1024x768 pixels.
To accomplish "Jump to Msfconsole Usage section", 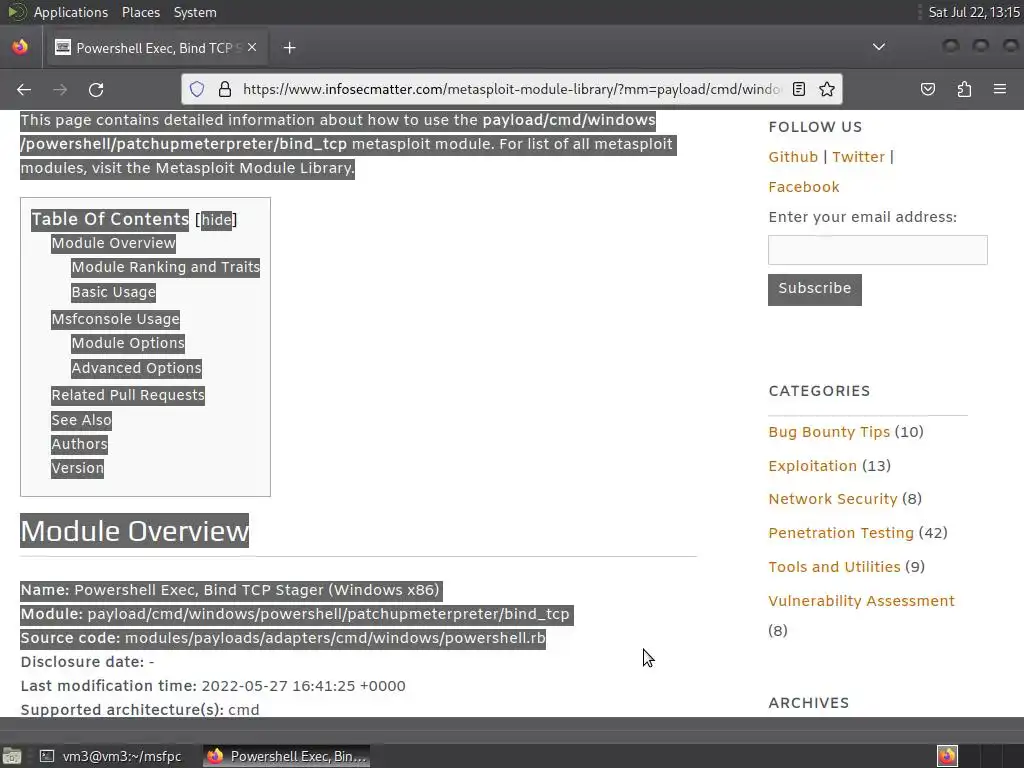I will pos(116,319).
